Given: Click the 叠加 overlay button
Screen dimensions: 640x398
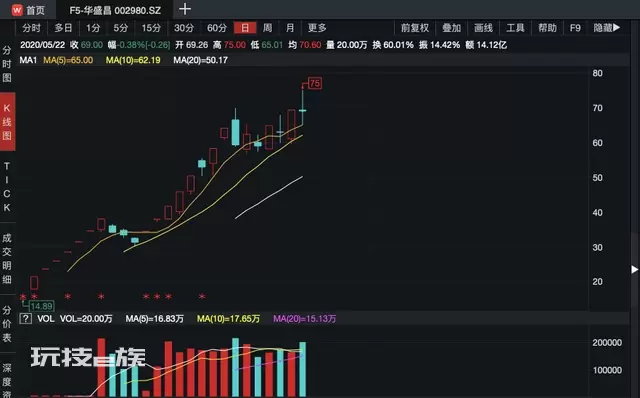Looking at the screenshot, I should pyautogui.click(x=451, y=28).
